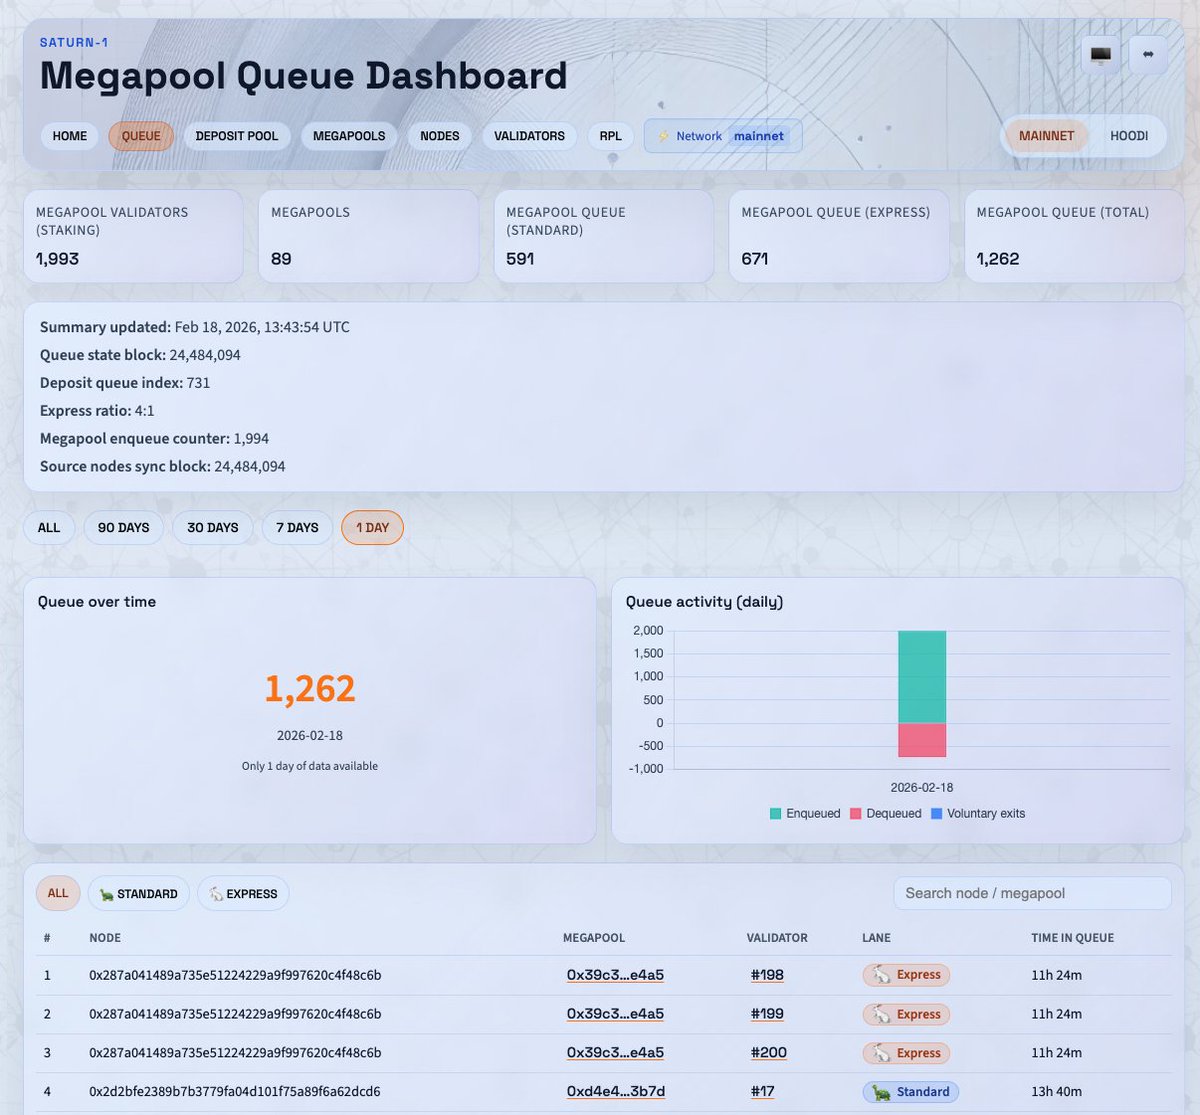
Task: Click the Summary updated timestamp line
Action: click(195, 327)
